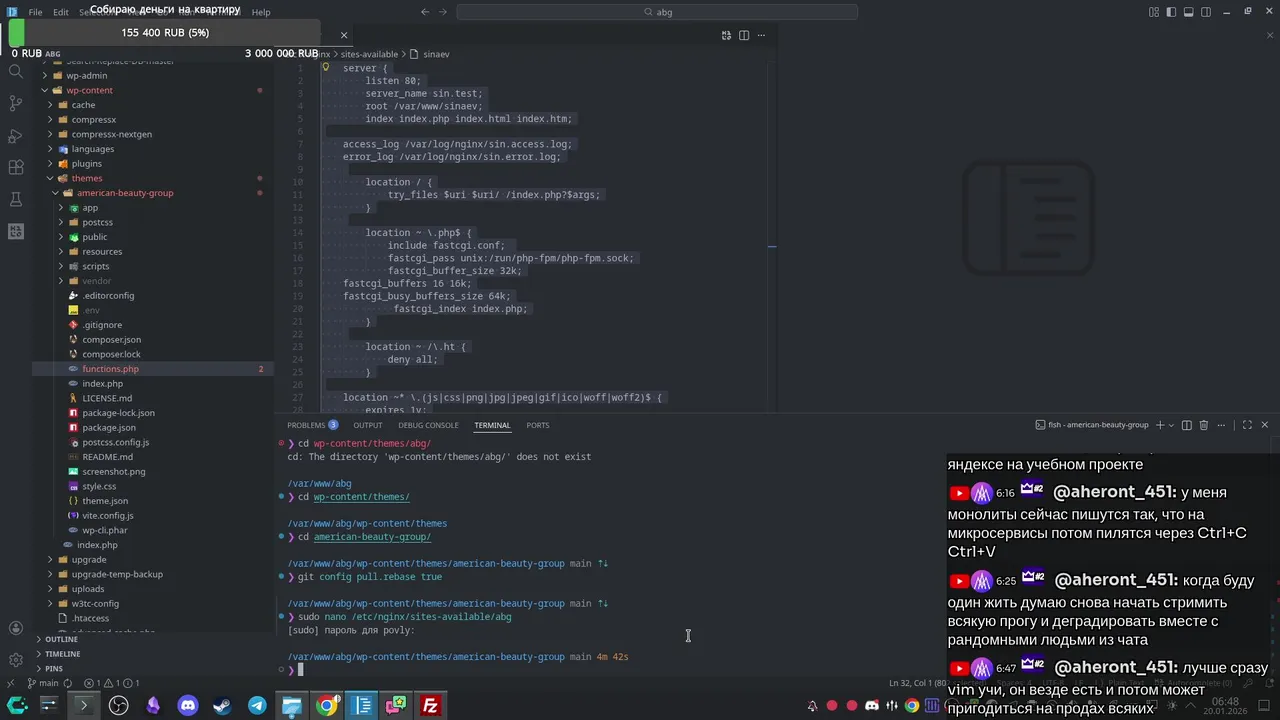The width and height of the screenshot is (1280, 720).
Task: Close the terminal panel
Action: coord(1264,425)
